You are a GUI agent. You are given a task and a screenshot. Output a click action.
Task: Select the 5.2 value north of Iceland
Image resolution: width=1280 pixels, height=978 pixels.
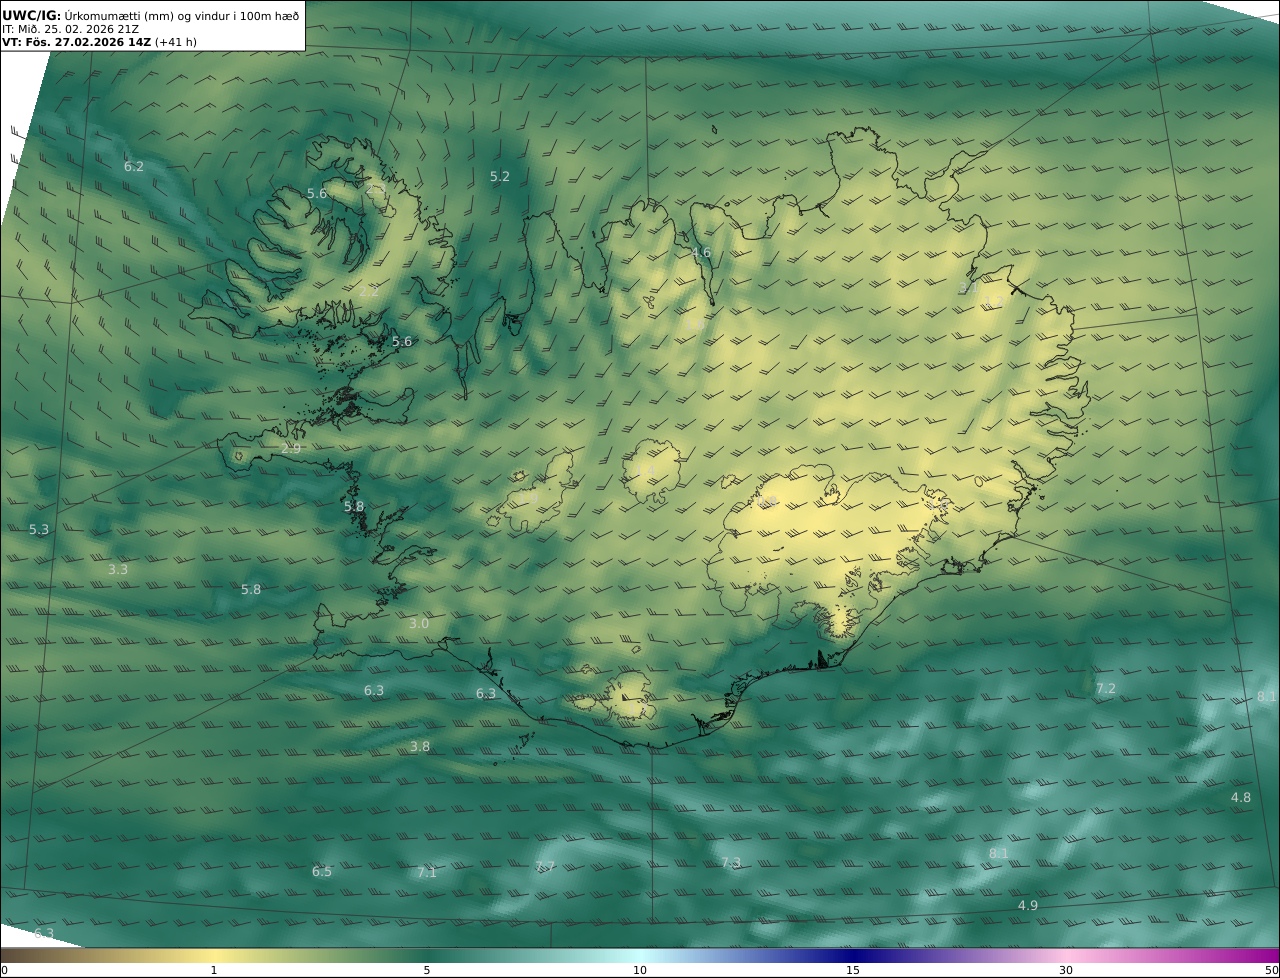(x=500, y=177)
